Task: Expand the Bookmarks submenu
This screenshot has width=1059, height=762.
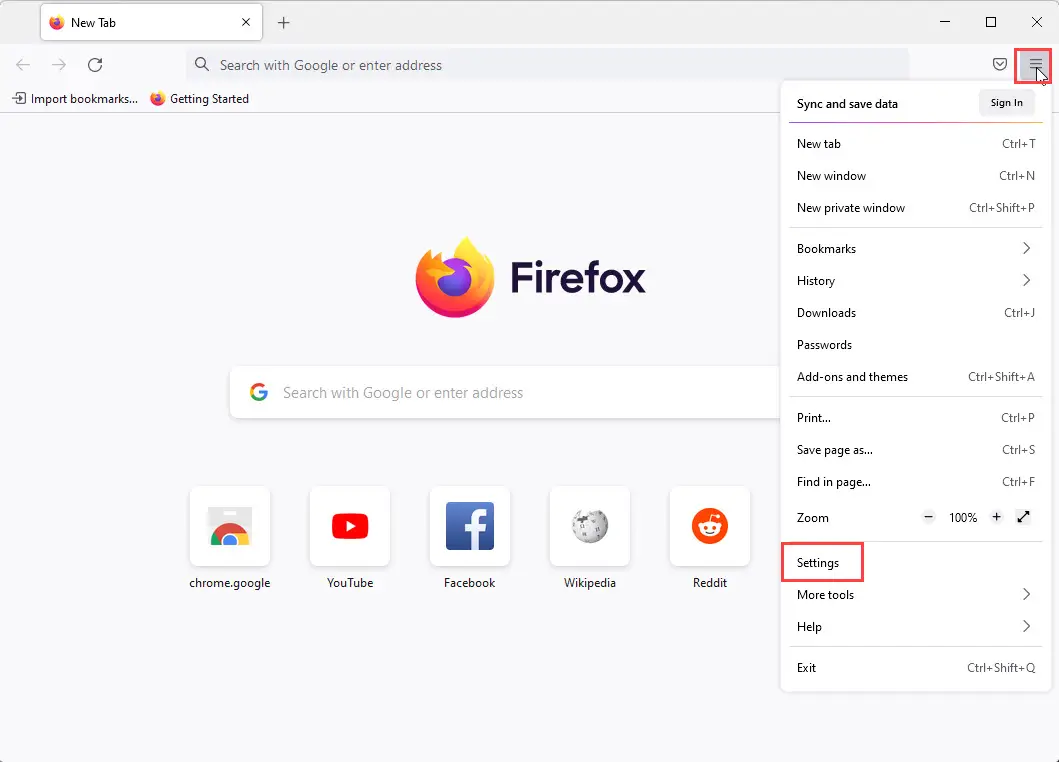Action: click(x=915, y=249)
